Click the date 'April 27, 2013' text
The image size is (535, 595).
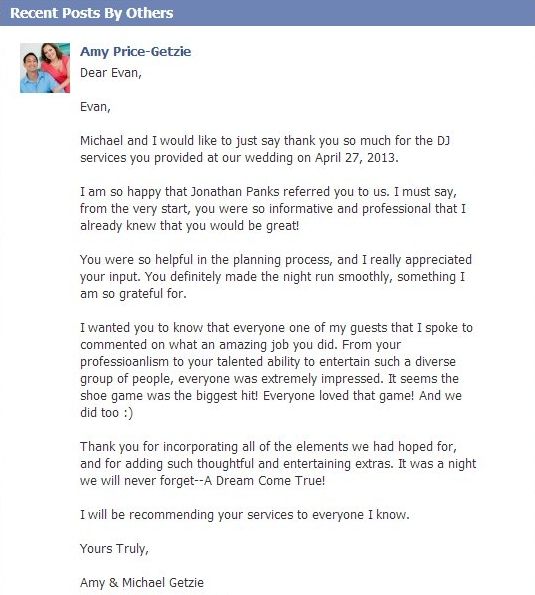click(x=356, y=157)
